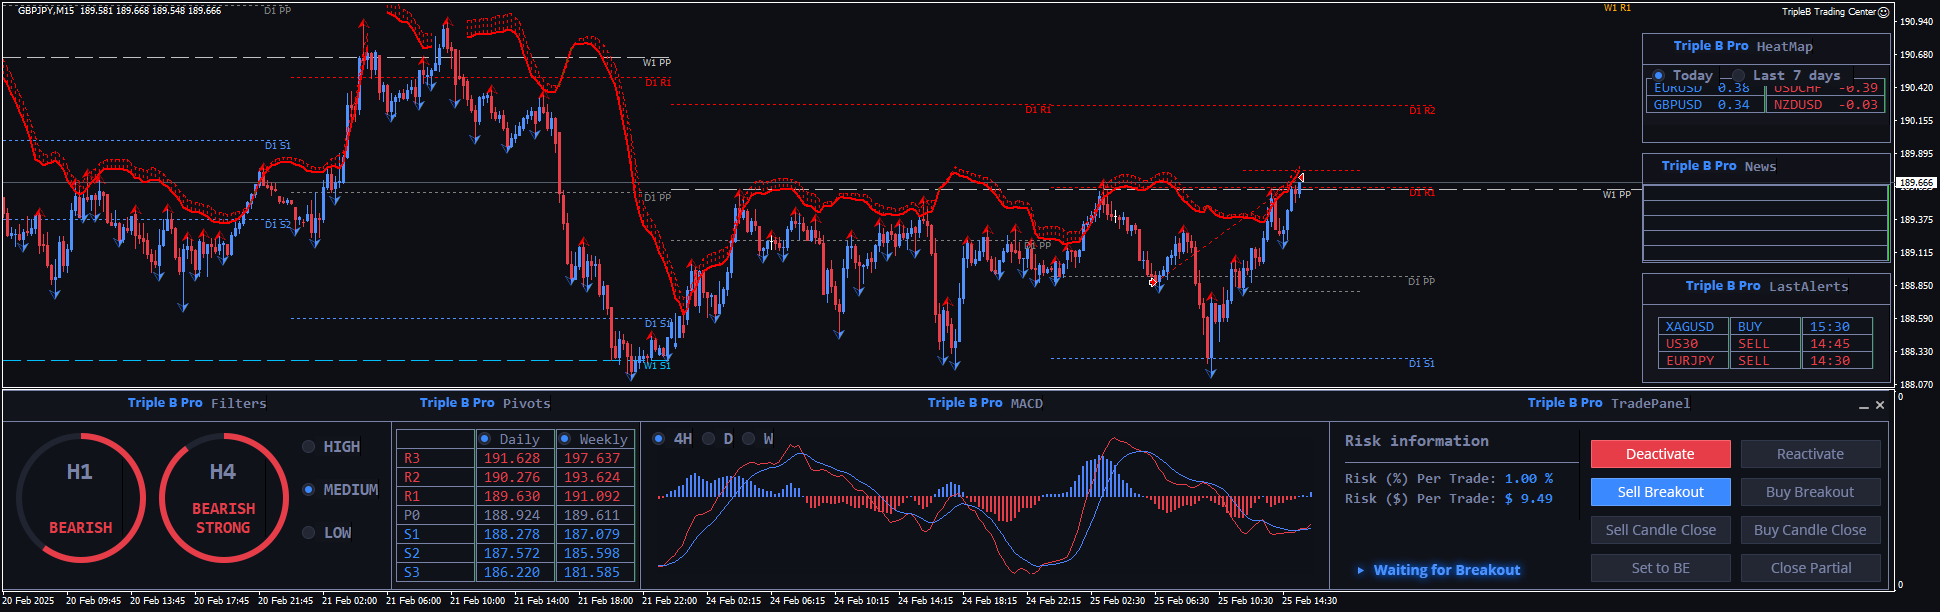Click the Set to BE button

(x=1660, y=568)
